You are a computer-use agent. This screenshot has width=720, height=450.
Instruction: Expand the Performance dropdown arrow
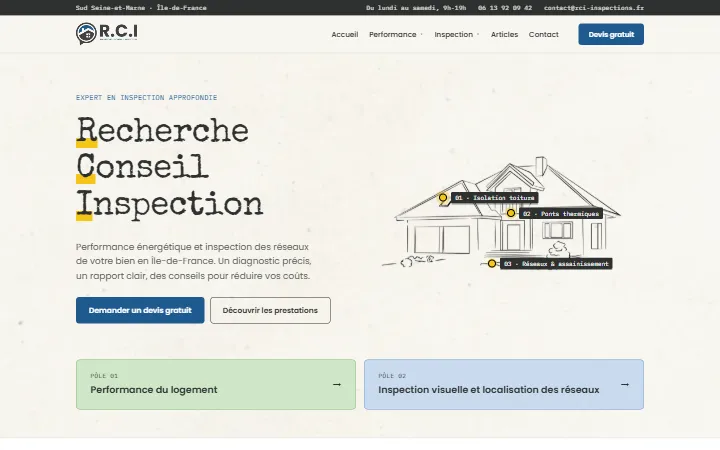(422, 34)
